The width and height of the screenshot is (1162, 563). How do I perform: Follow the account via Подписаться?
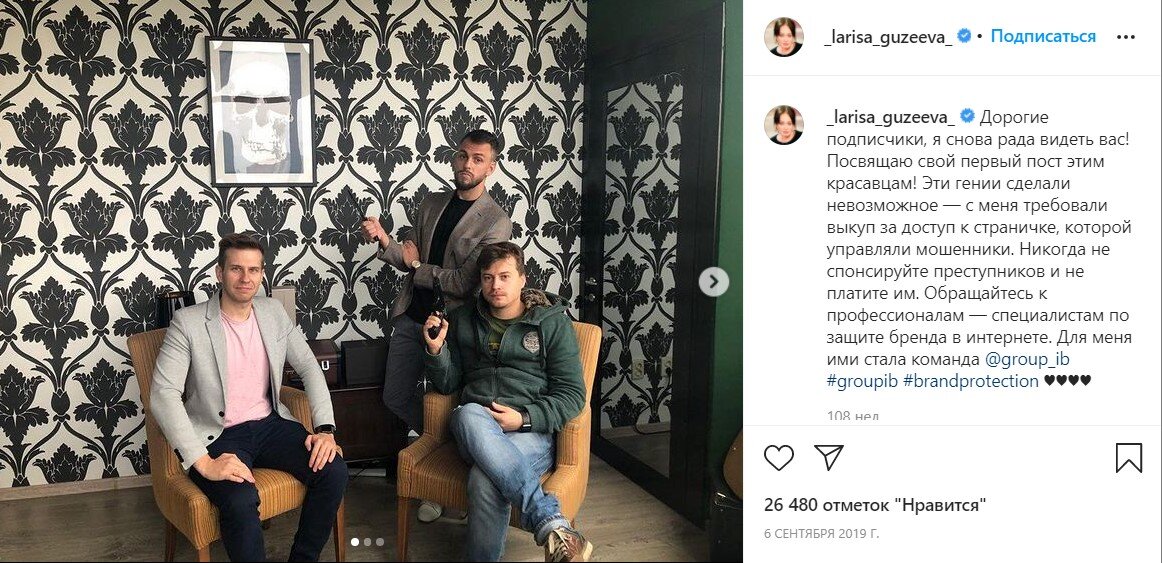tap(1043, 36)
